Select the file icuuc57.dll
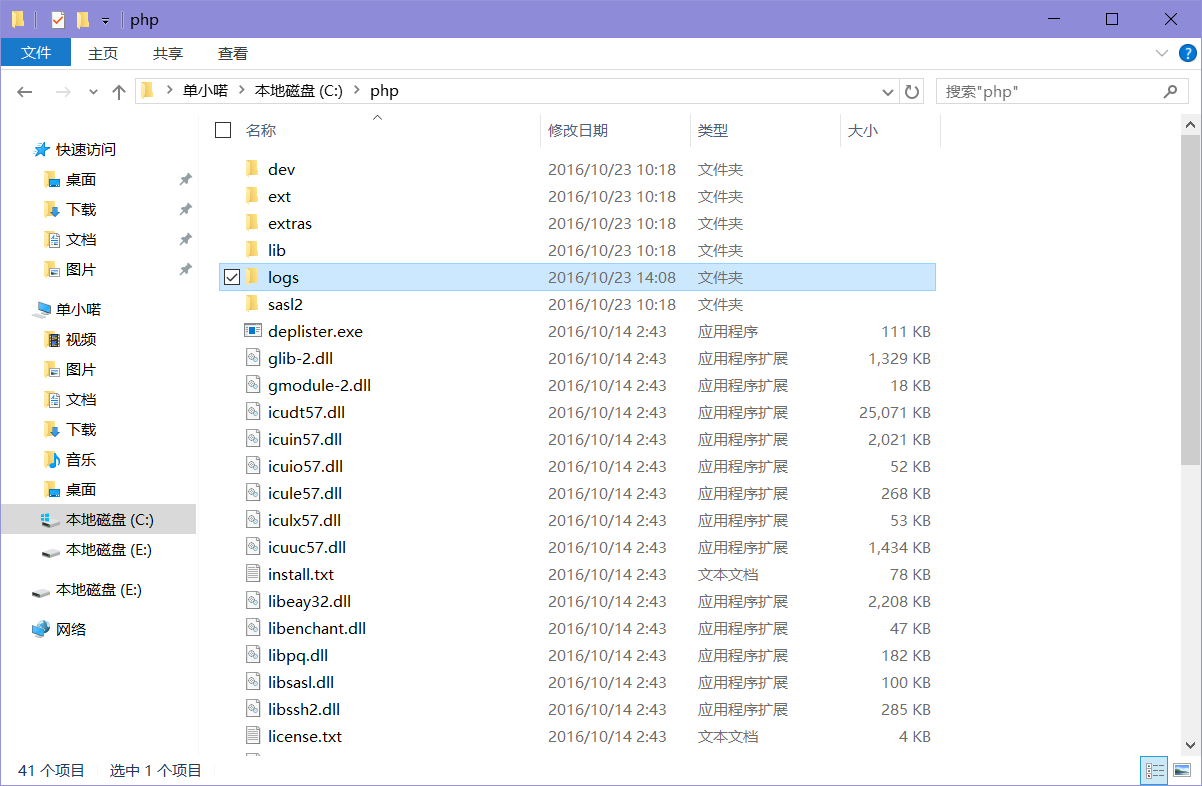 point(307,547)
